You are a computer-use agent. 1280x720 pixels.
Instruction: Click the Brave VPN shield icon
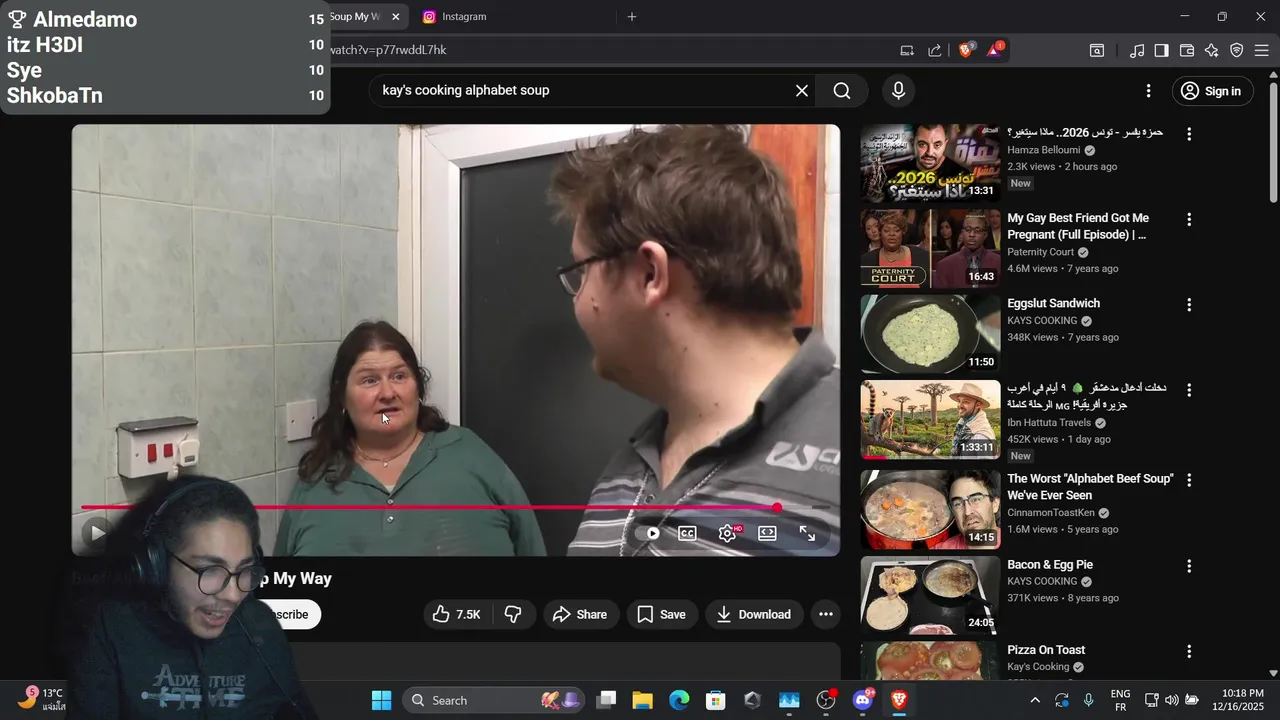(x=1236, y=50)
